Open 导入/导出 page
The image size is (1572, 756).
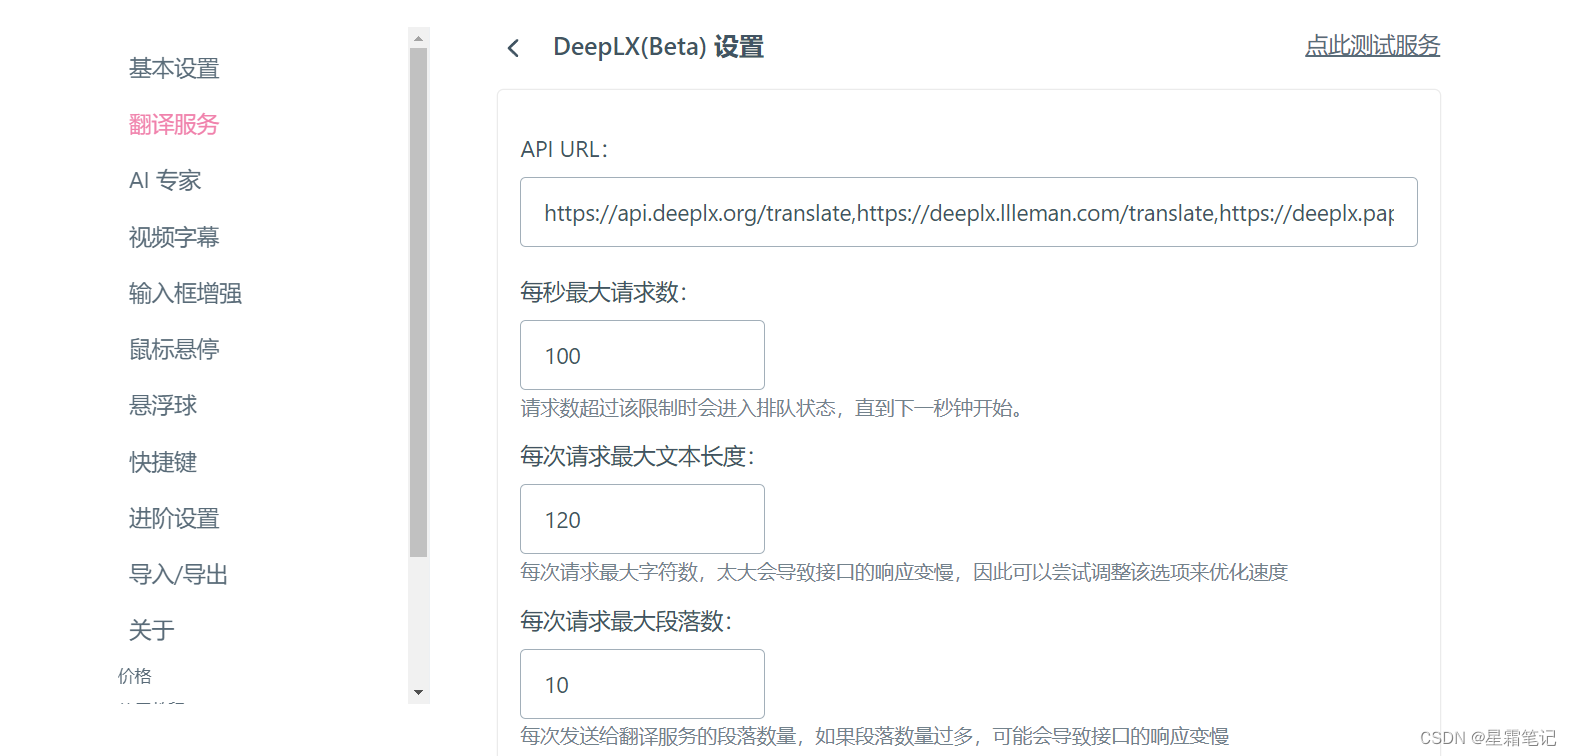pos(178,574)
